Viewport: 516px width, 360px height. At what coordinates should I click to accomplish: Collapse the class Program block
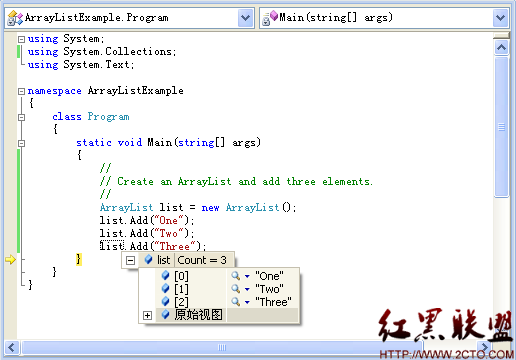click(x=21, y=117)
